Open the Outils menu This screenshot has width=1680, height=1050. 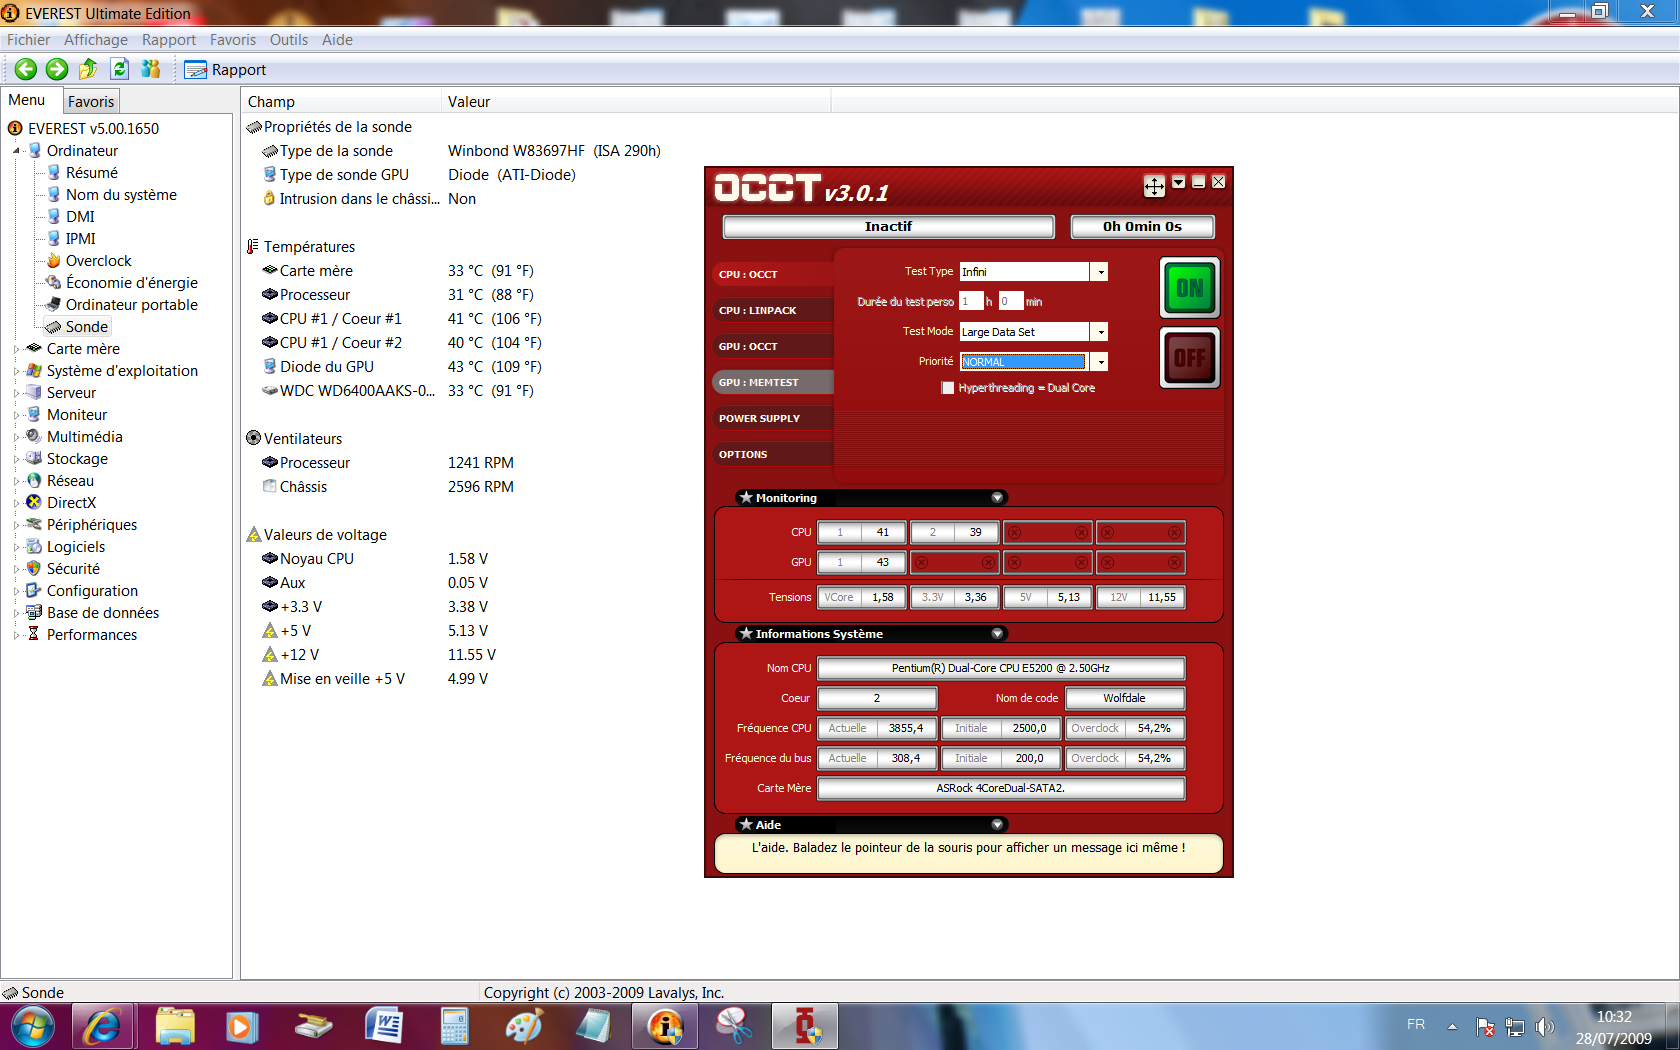click(x=288, y=40)
